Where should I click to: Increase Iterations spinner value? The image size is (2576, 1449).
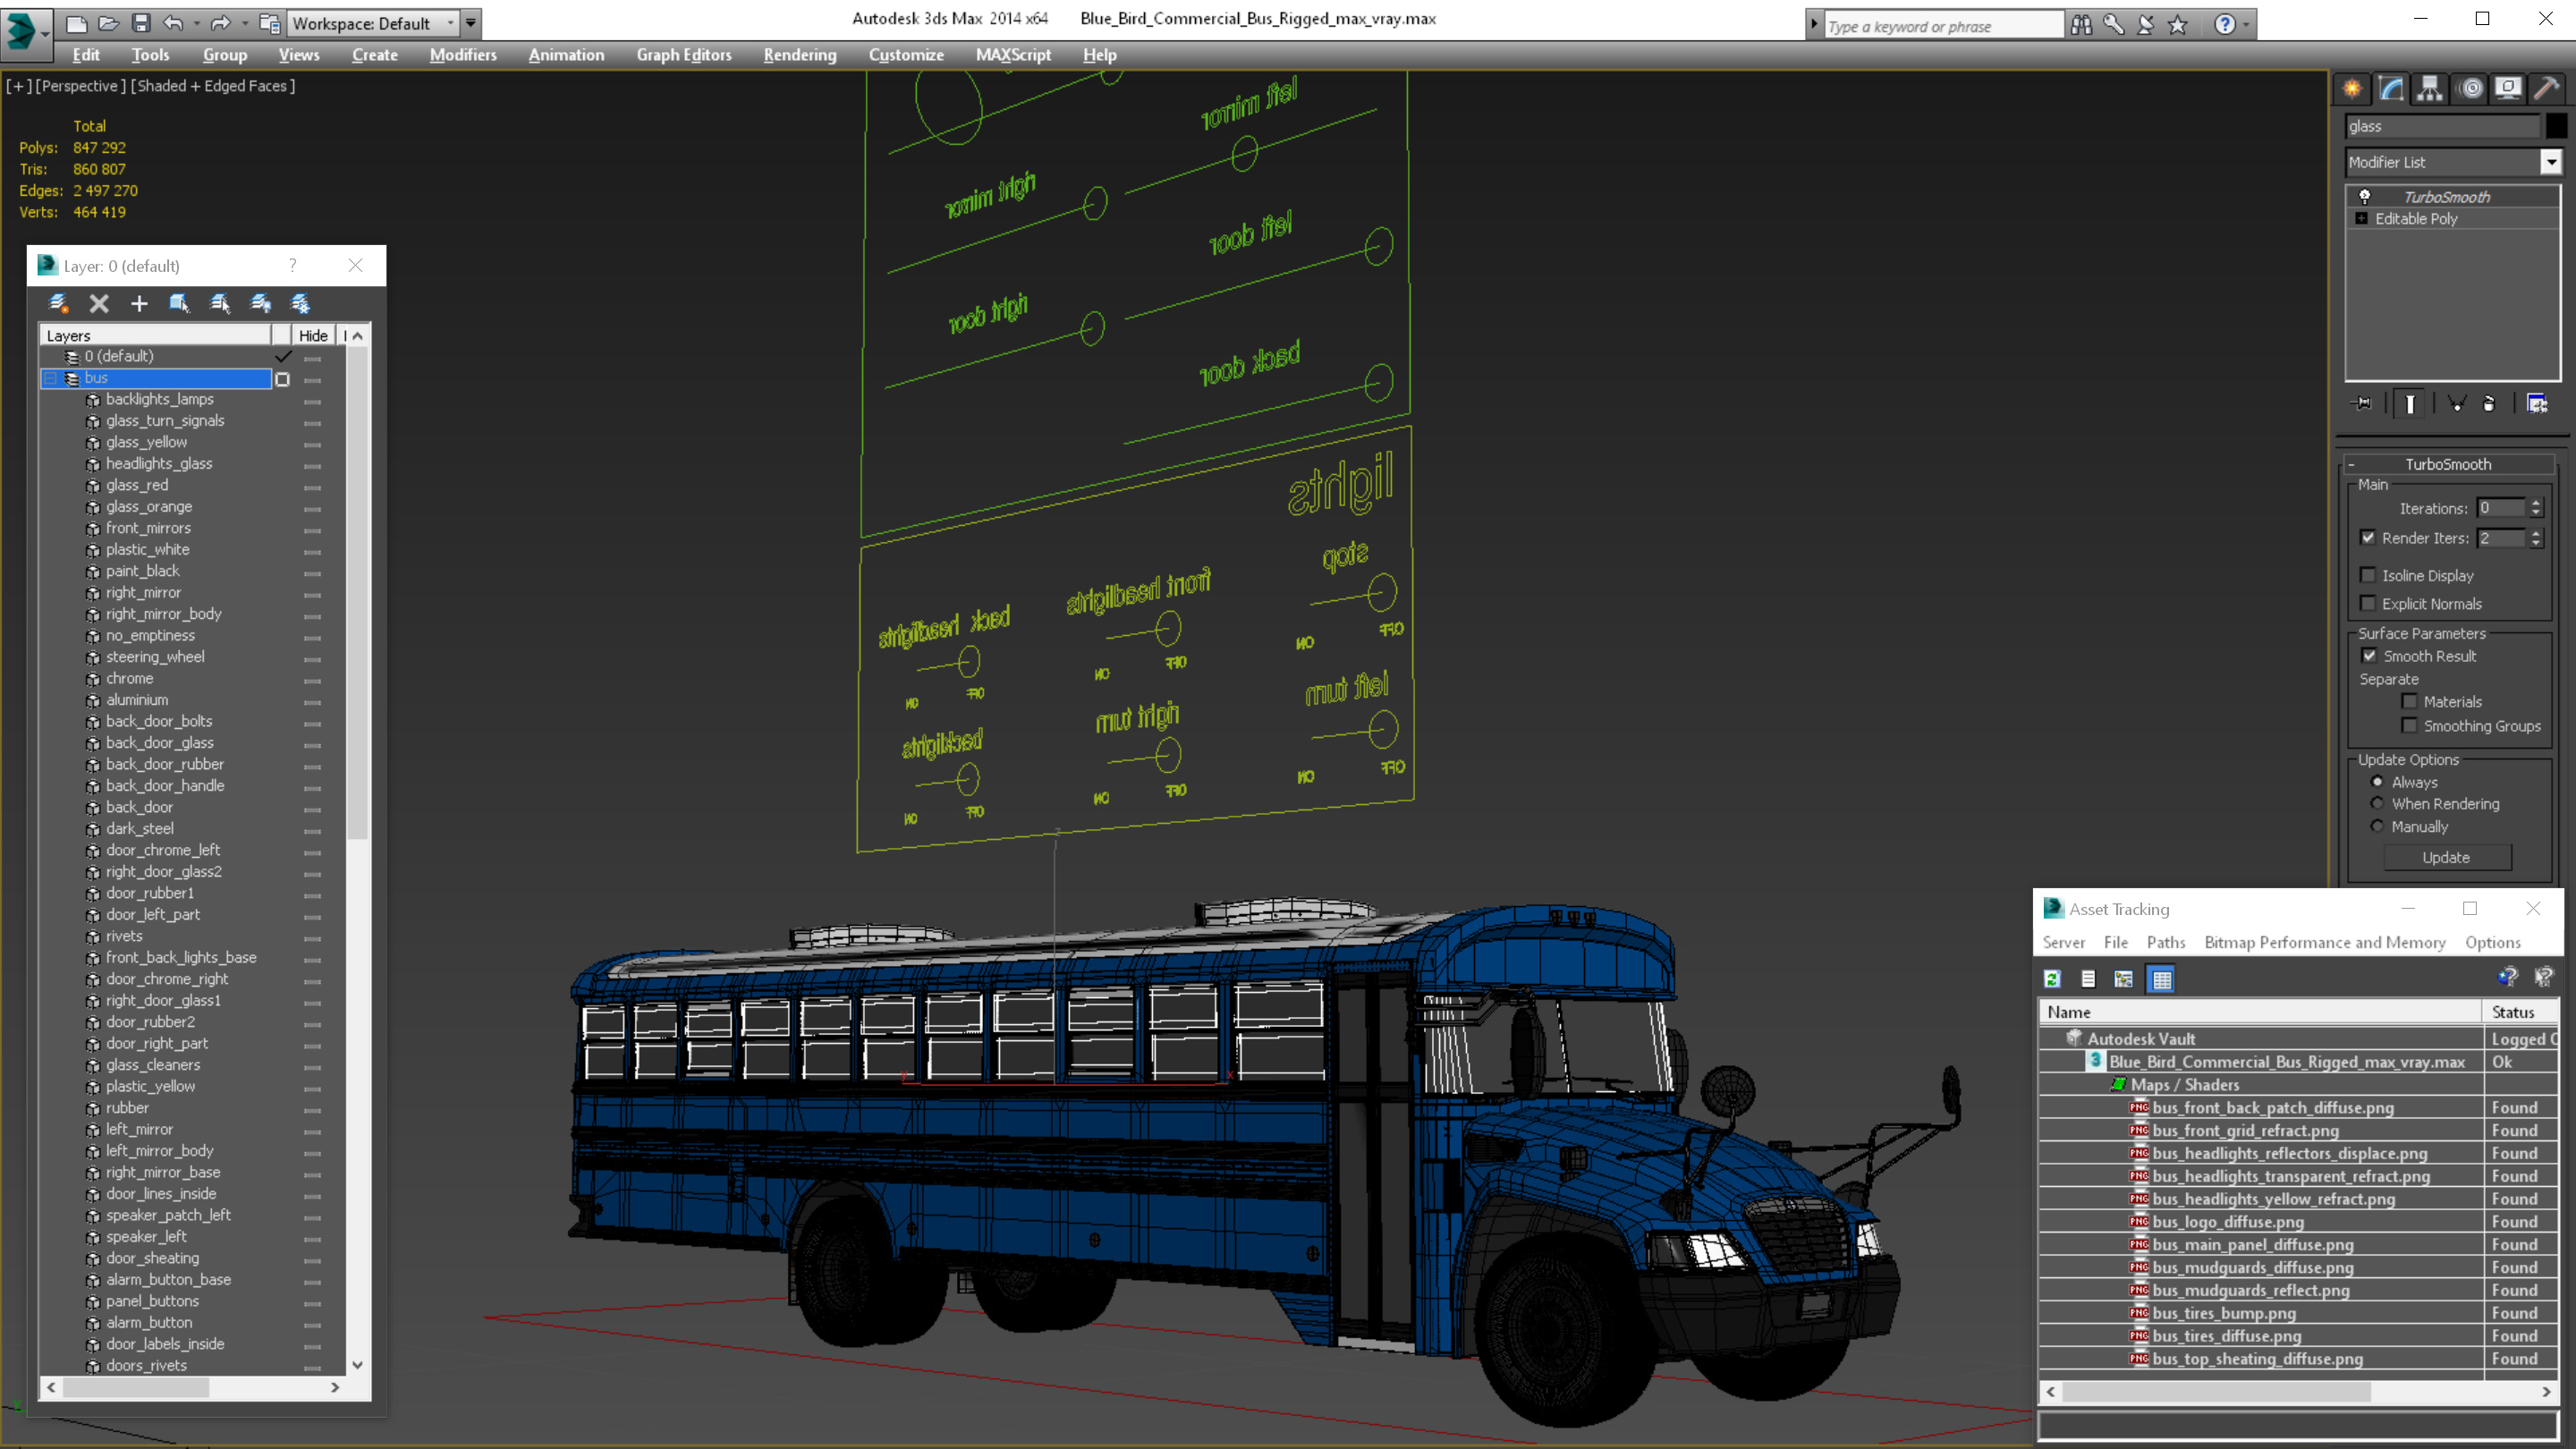(x=2536, y=503)
